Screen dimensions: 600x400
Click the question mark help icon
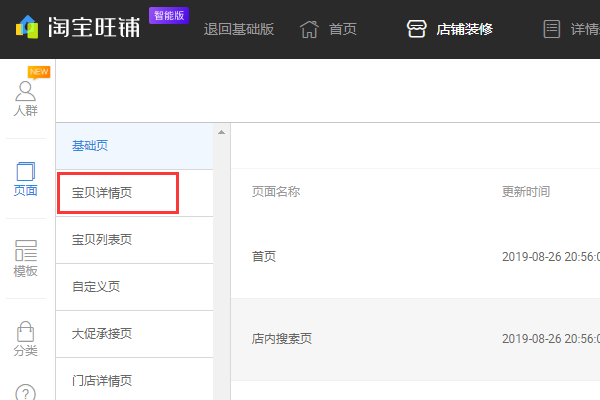(x=27, y=392)
